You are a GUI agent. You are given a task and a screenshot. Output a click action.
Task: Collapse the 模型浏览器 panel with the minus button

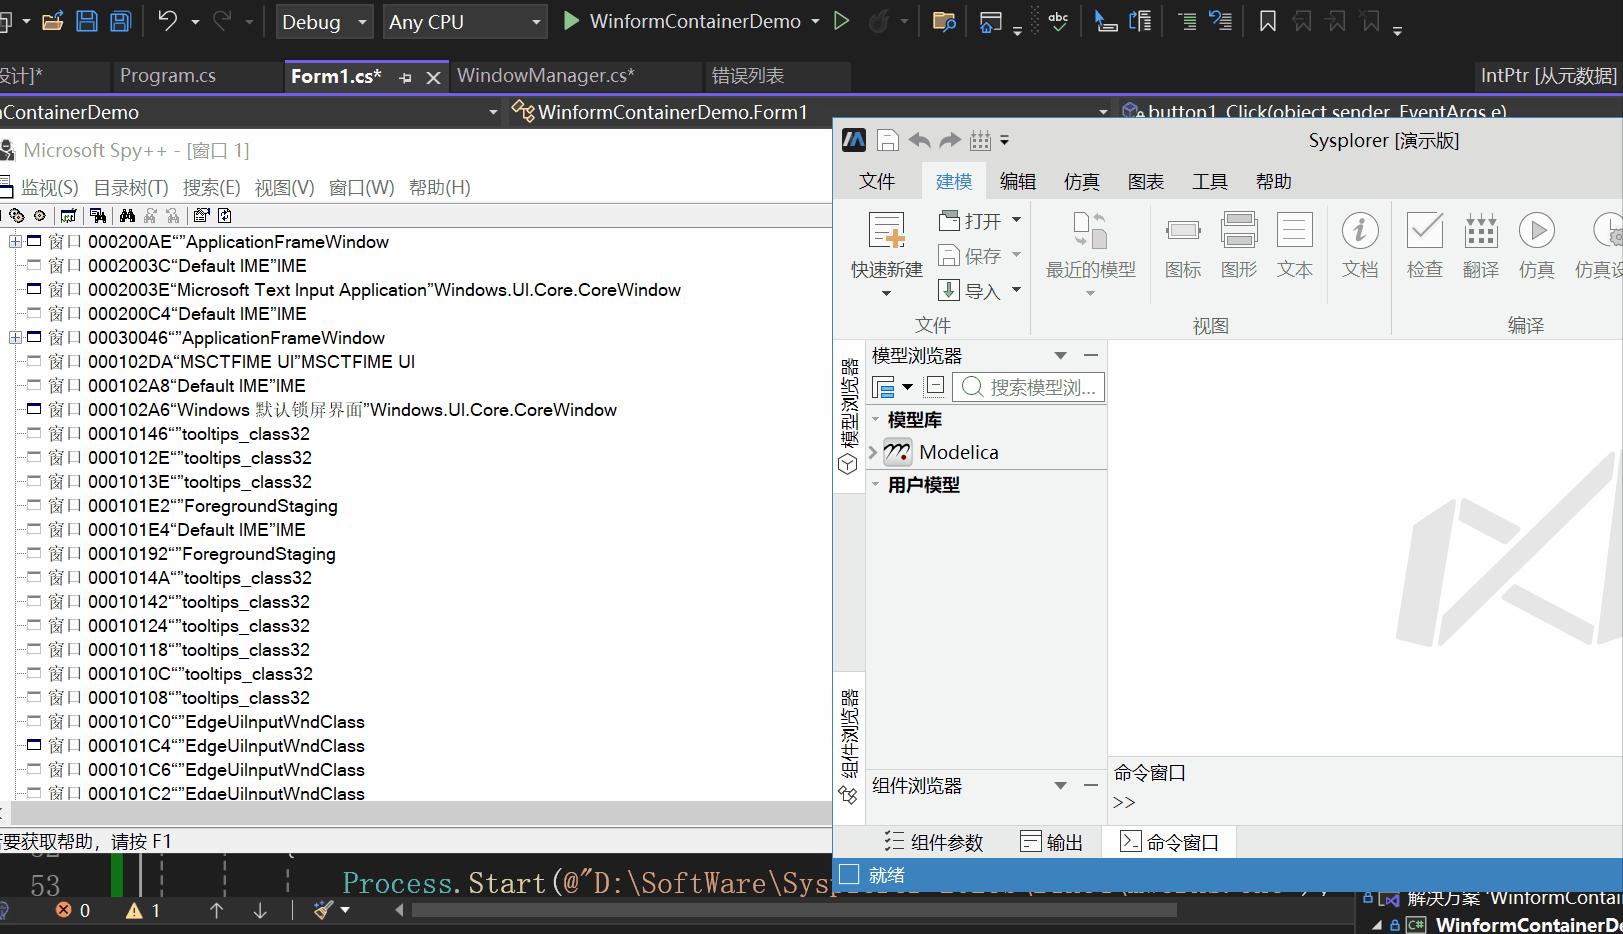(1090, 354)
